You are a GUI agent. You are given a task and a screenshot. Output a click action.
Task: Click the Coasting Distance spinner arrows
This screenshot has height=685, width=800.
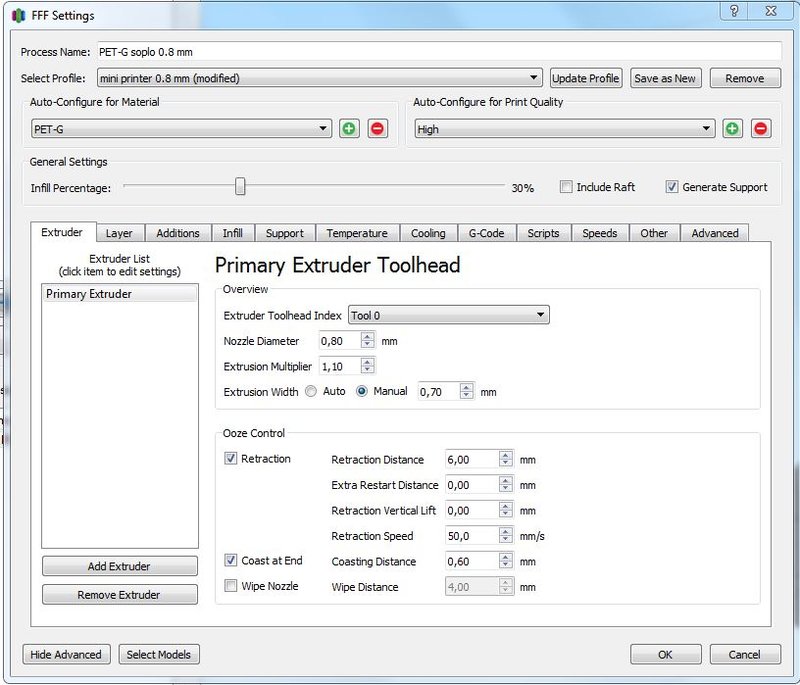coord(506,561)
